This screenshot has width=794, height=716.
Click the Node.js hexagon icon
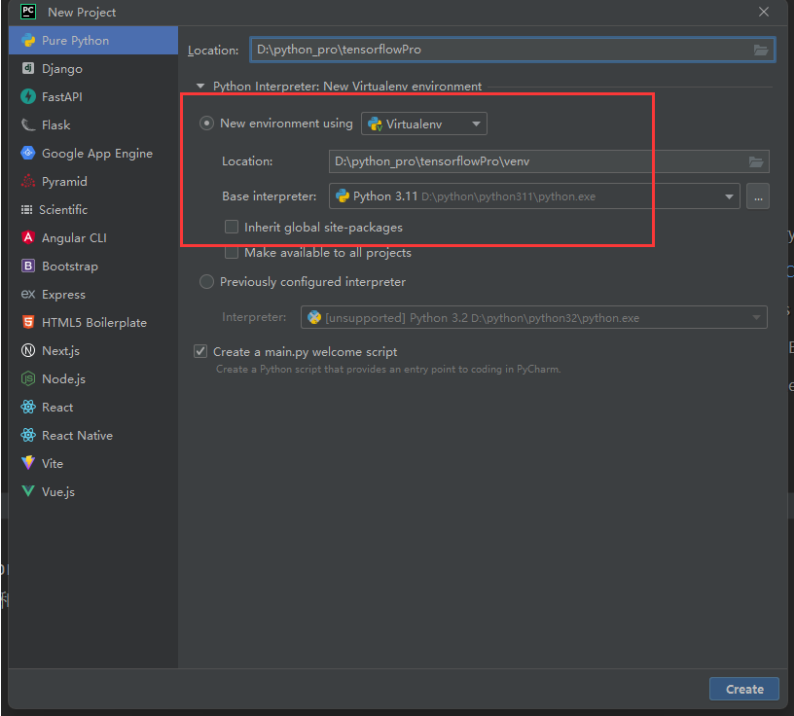tap(28, 379)
